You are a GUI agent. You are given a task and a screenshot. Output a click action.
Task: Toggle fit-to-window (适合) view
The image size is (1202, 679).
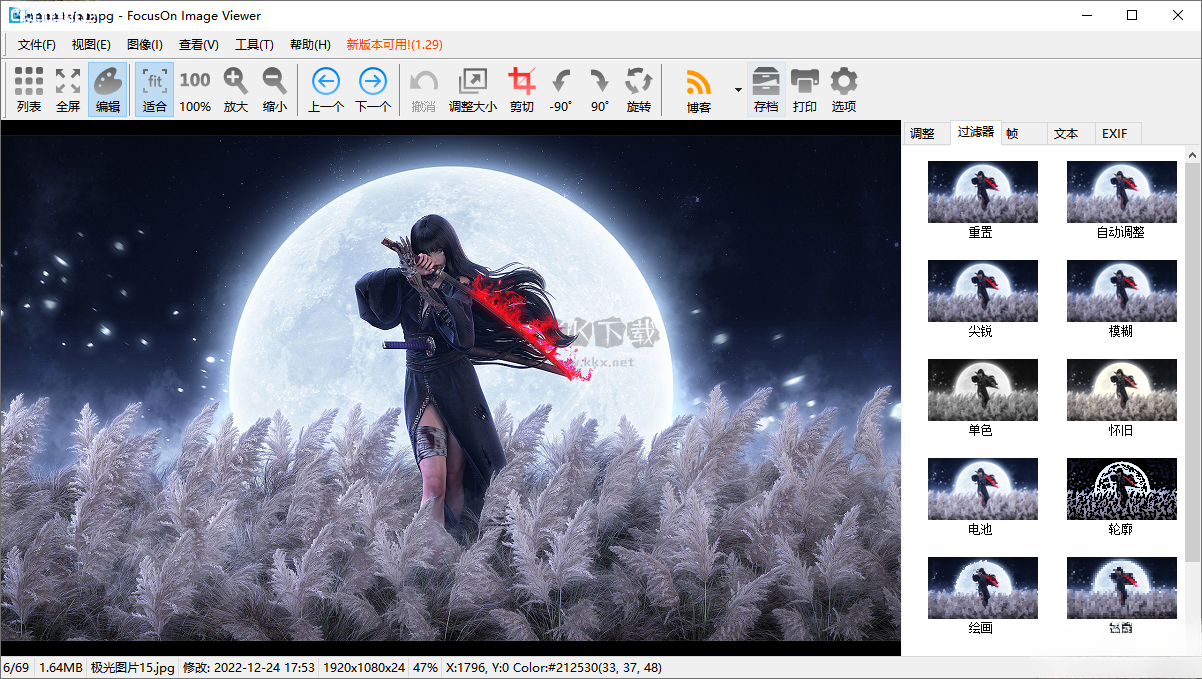pyautogui.click(x=155, y=90)
